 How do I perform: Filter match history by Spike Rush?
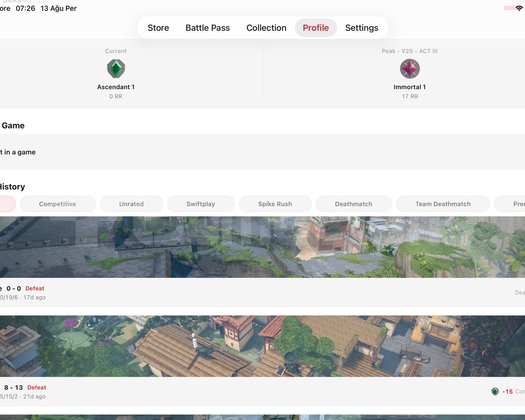275,204
